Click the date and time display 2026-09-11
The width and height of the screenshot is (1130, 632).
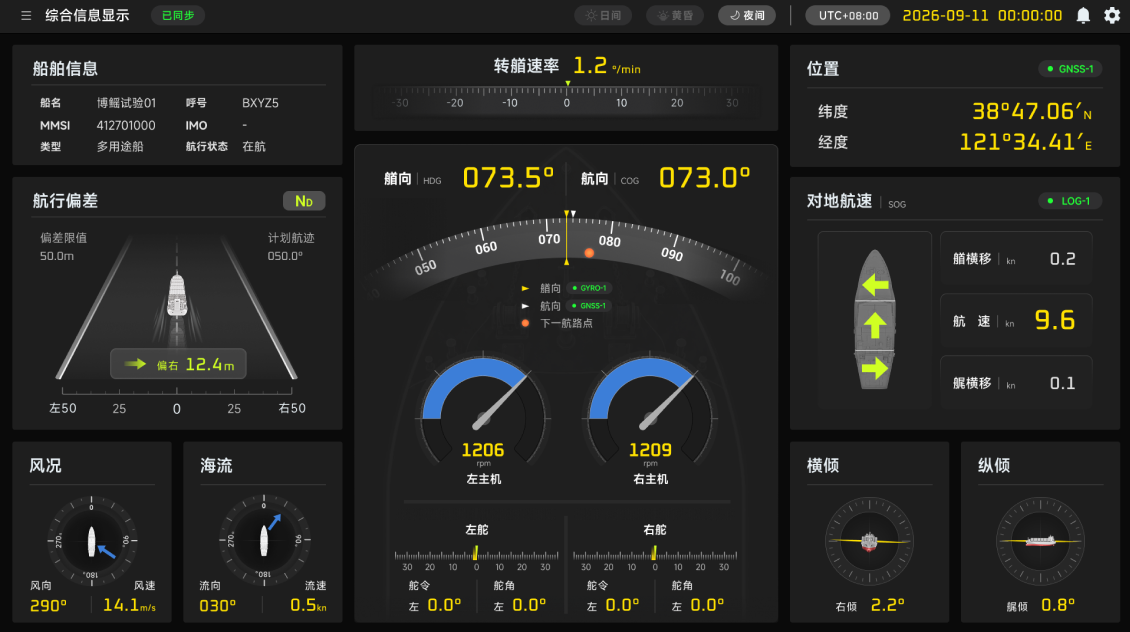pyautogui.click(x=982, y=15)
